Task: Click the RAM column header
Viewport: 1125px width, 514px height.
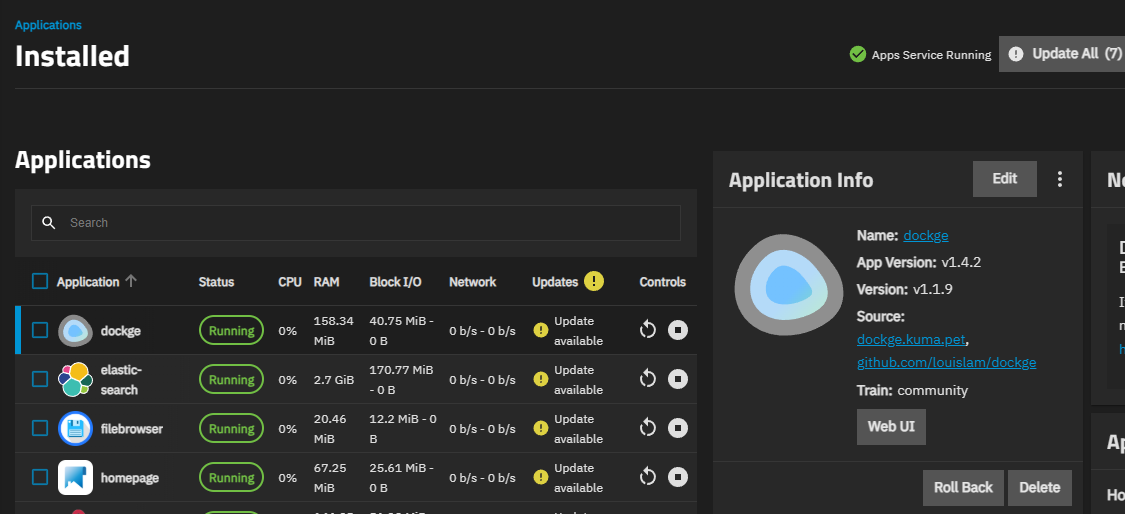Action: pos(326,281)
